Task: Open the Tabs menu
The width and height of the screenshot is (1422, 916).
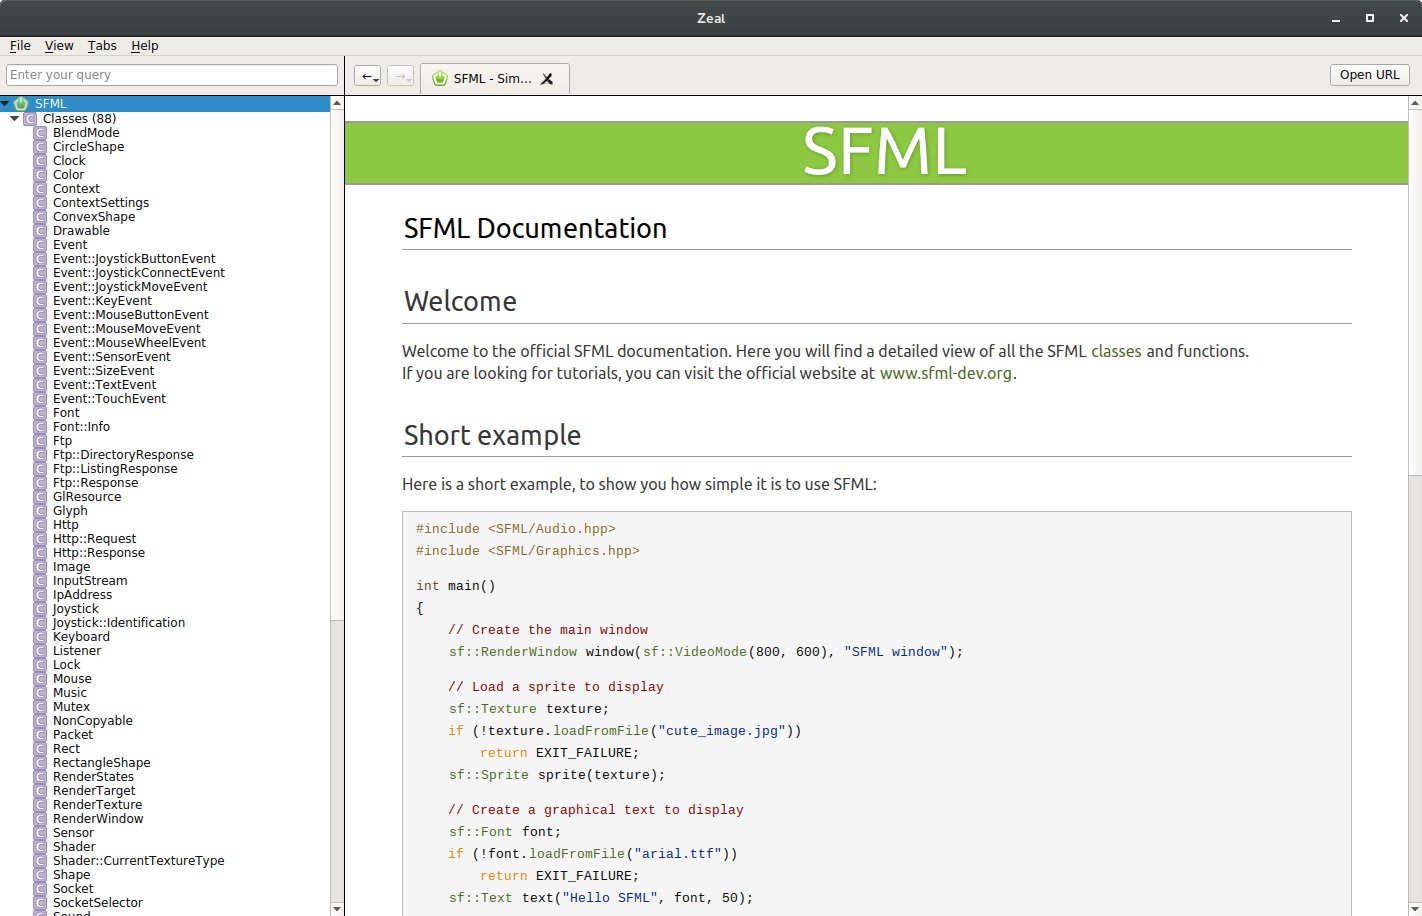Action: tap(102, 46)
